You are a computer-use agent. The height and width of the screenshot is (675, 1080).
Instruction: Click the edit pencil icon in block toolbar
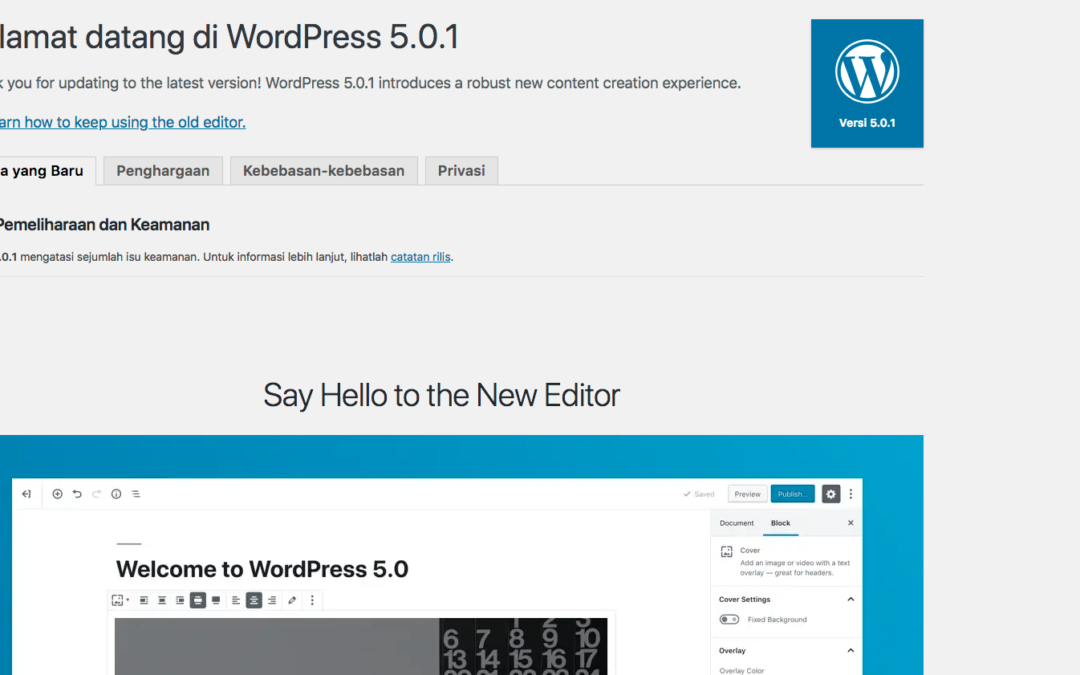click(292, 601)
